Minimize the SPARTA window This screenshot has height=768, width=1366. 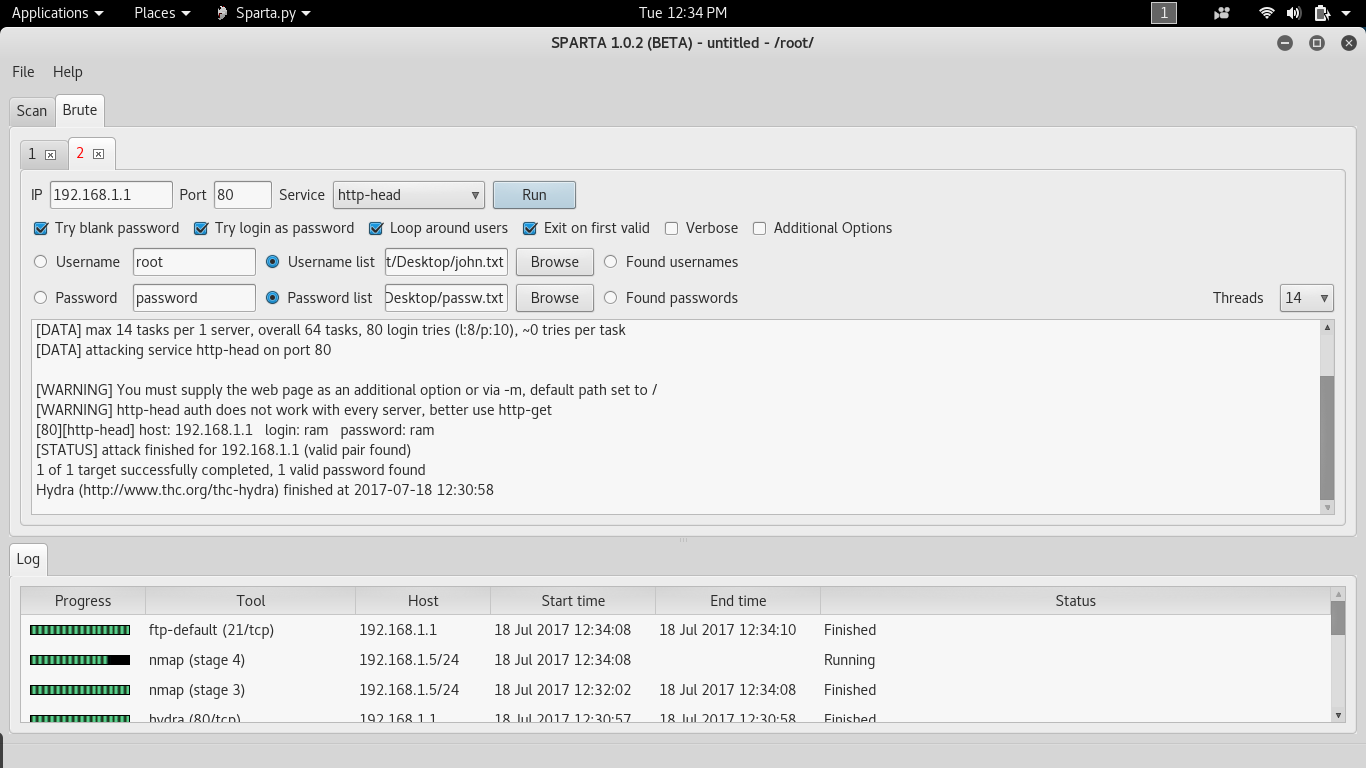point(1285,43)
